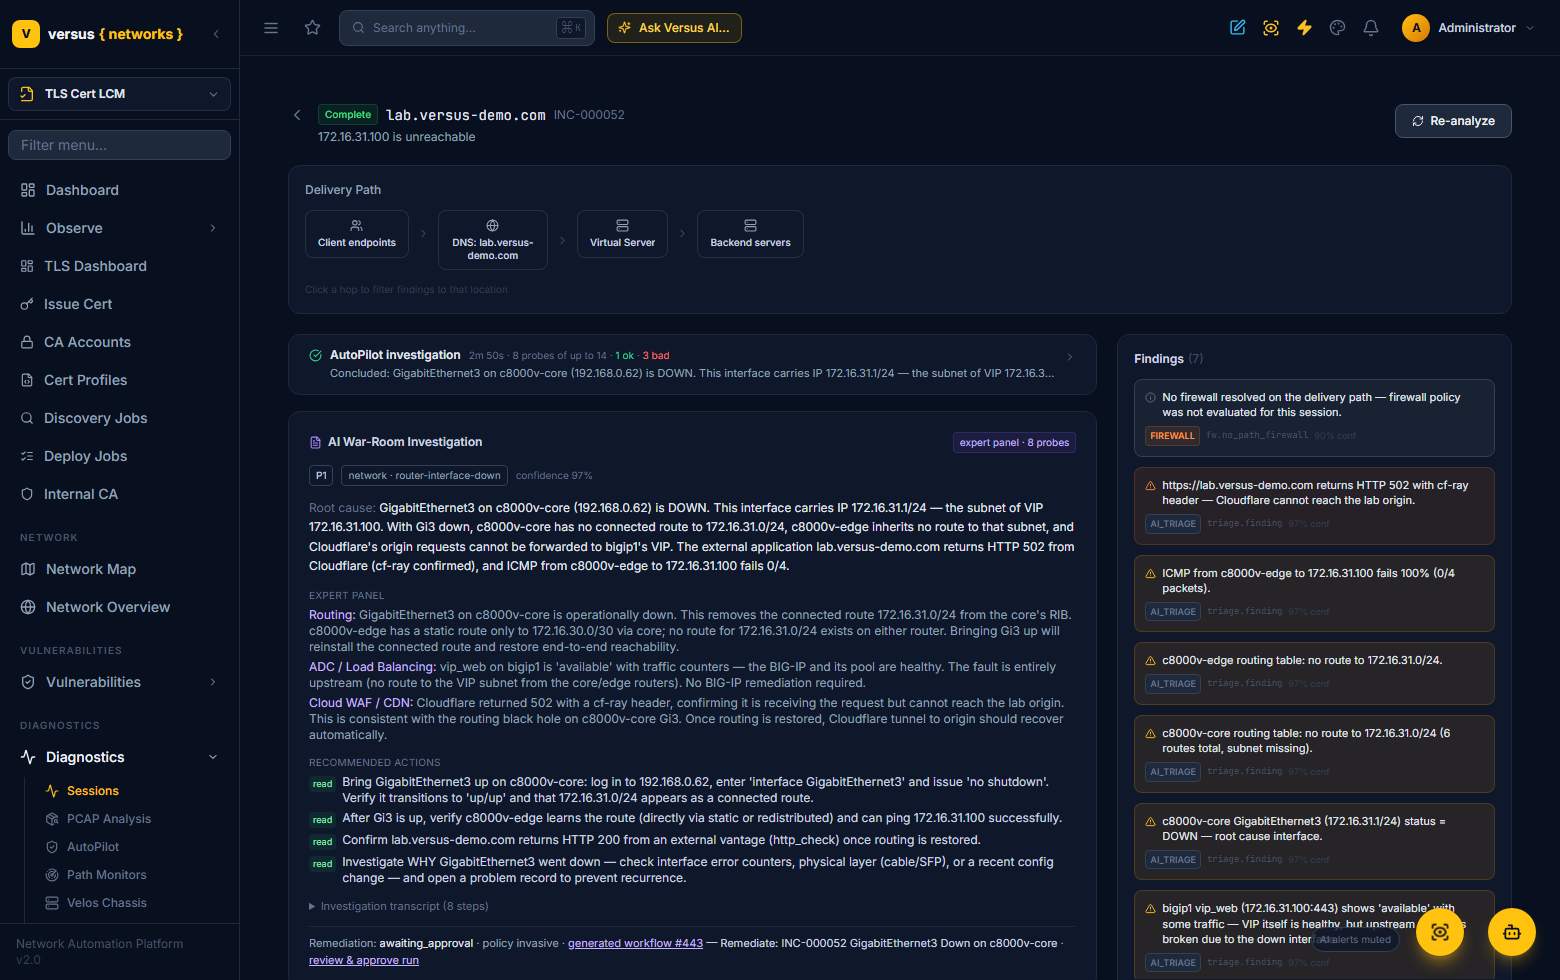
Task: Click the Search anything field
Action: (x=467, y=28)
